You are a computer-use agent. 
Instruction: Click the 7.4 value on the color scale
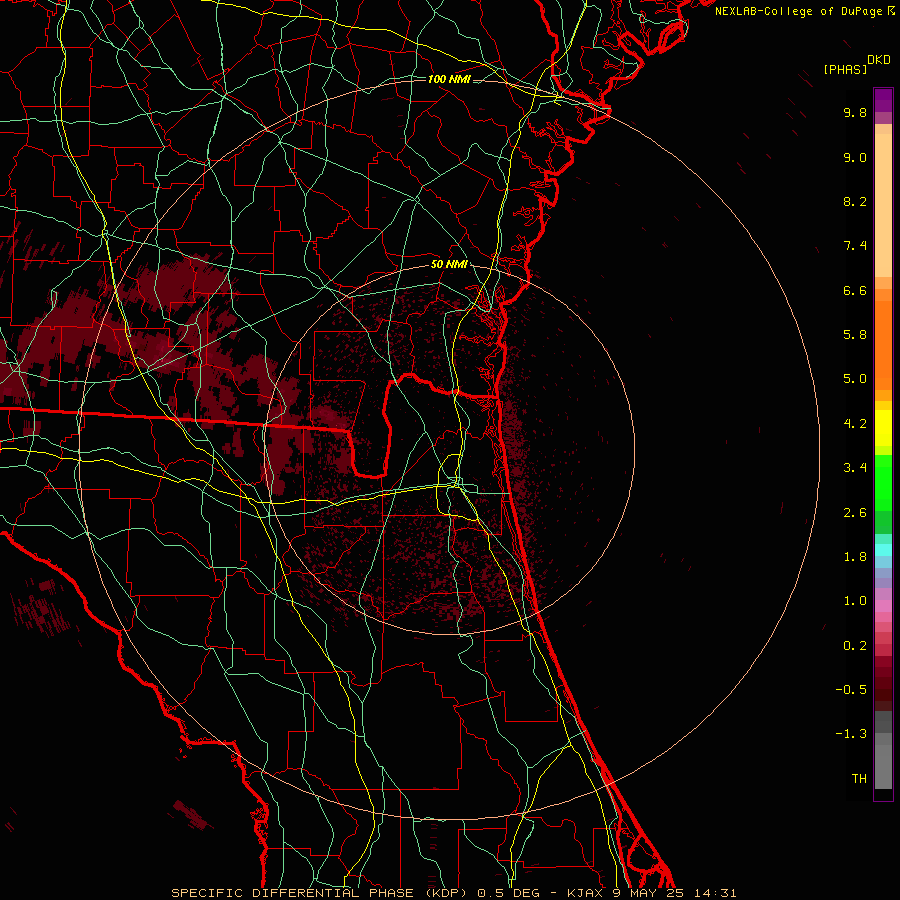click(x=855, y=246)
